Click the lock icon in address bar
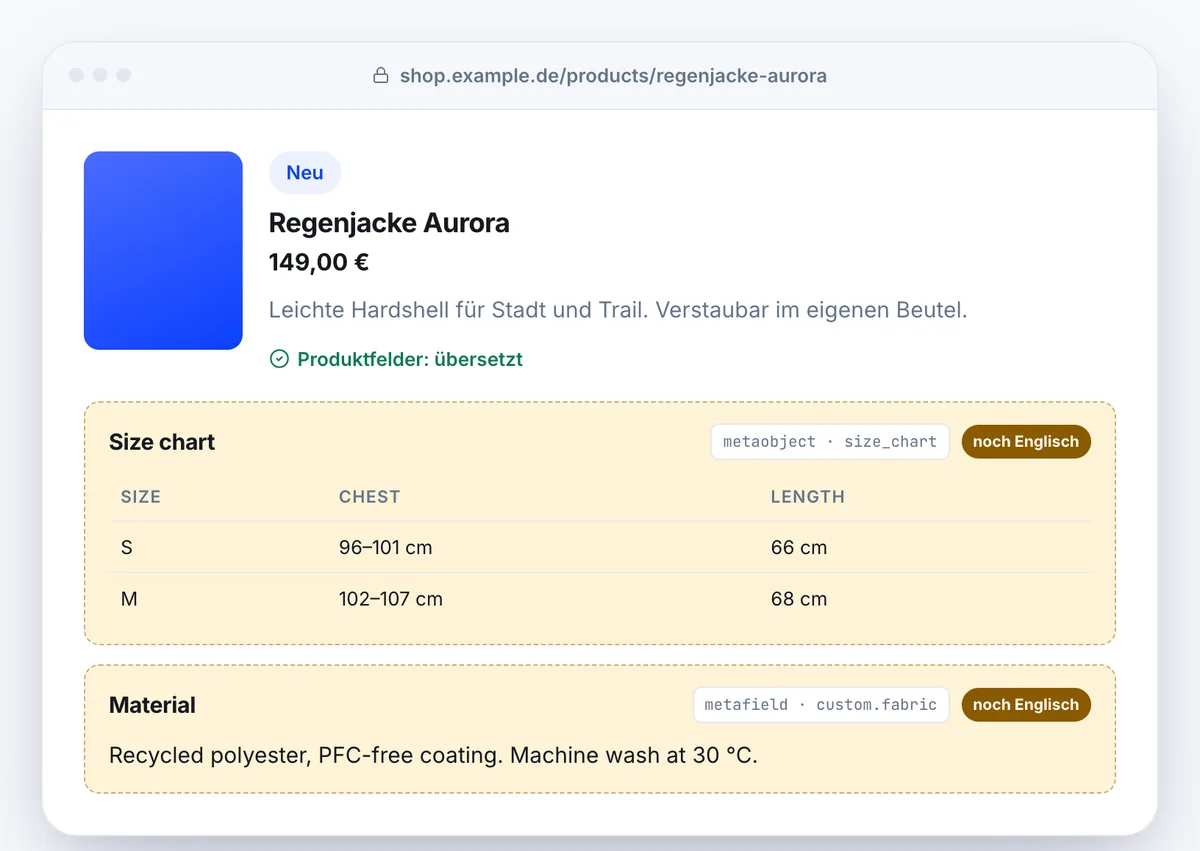 tap(381, 75)
